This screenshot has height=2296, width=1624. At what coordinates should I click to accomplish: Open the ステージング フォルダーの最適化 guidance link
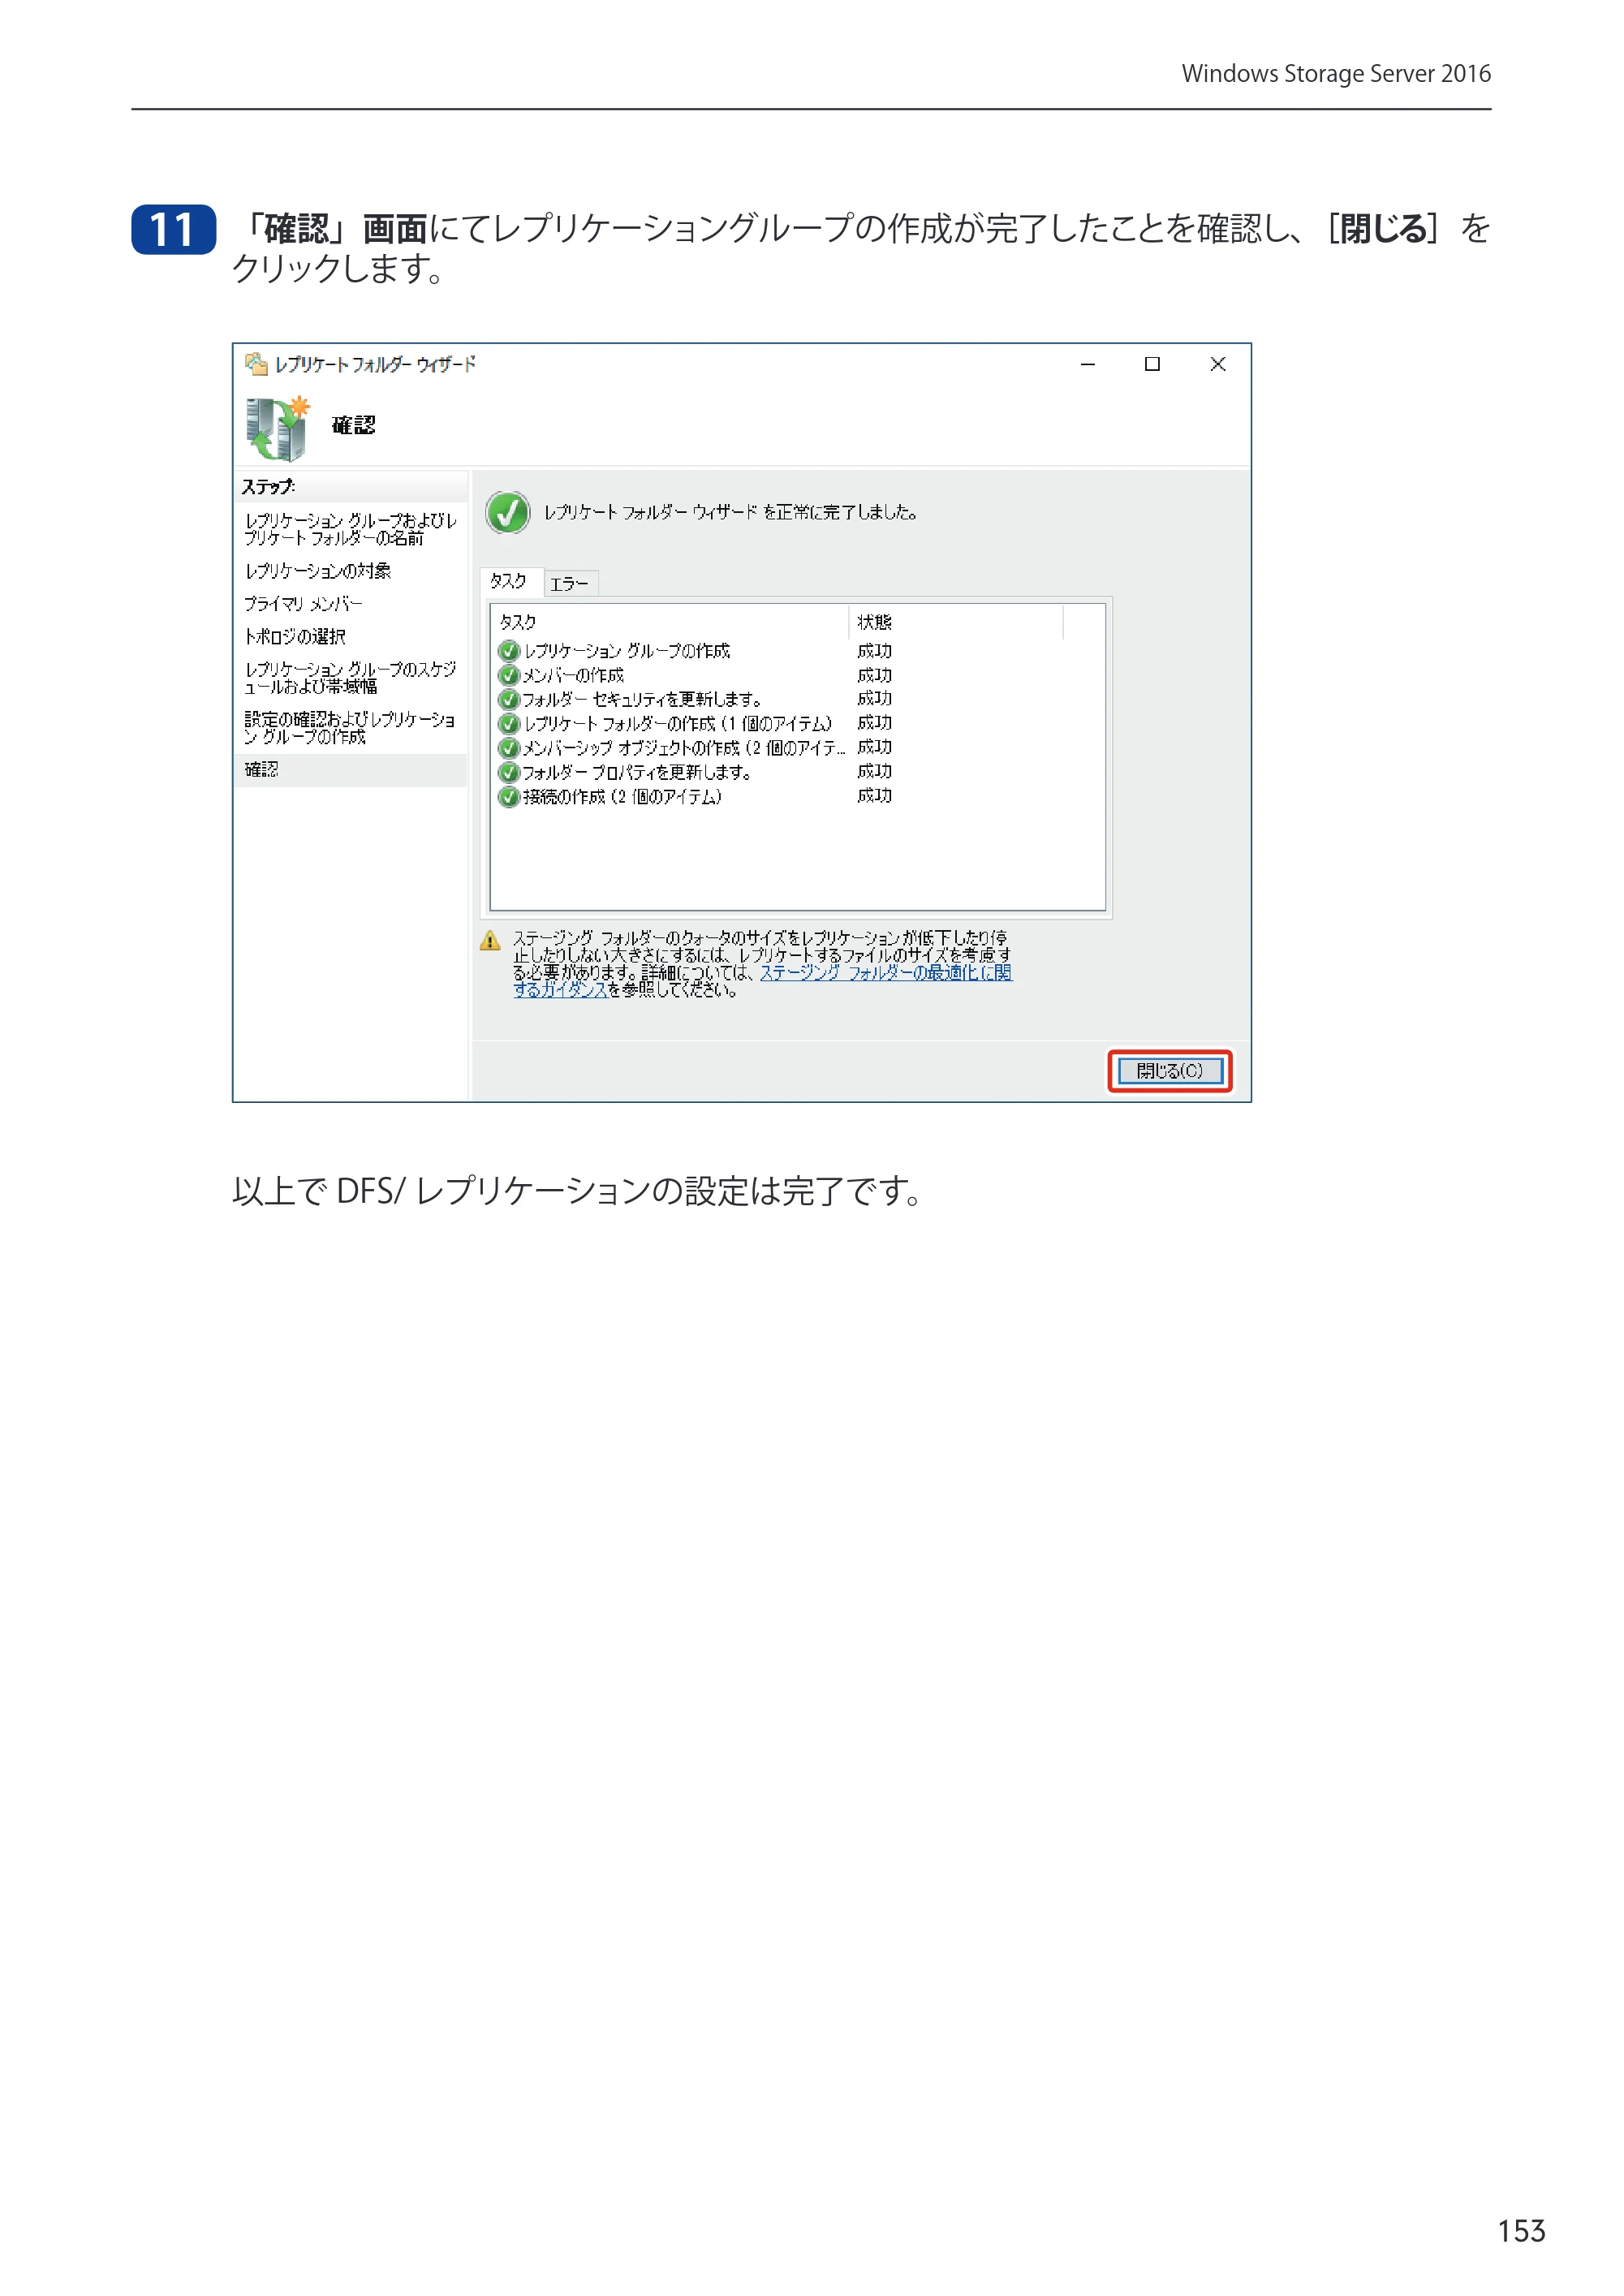[885, 973]
